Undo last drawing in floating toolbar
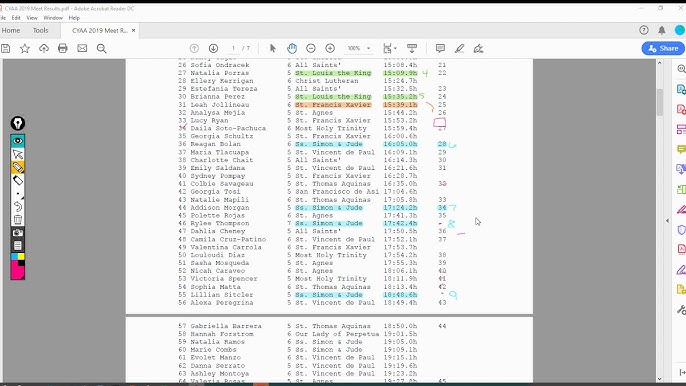Viewport: 686px width, 386px height. pyautogui.click(x=18, y=207)
